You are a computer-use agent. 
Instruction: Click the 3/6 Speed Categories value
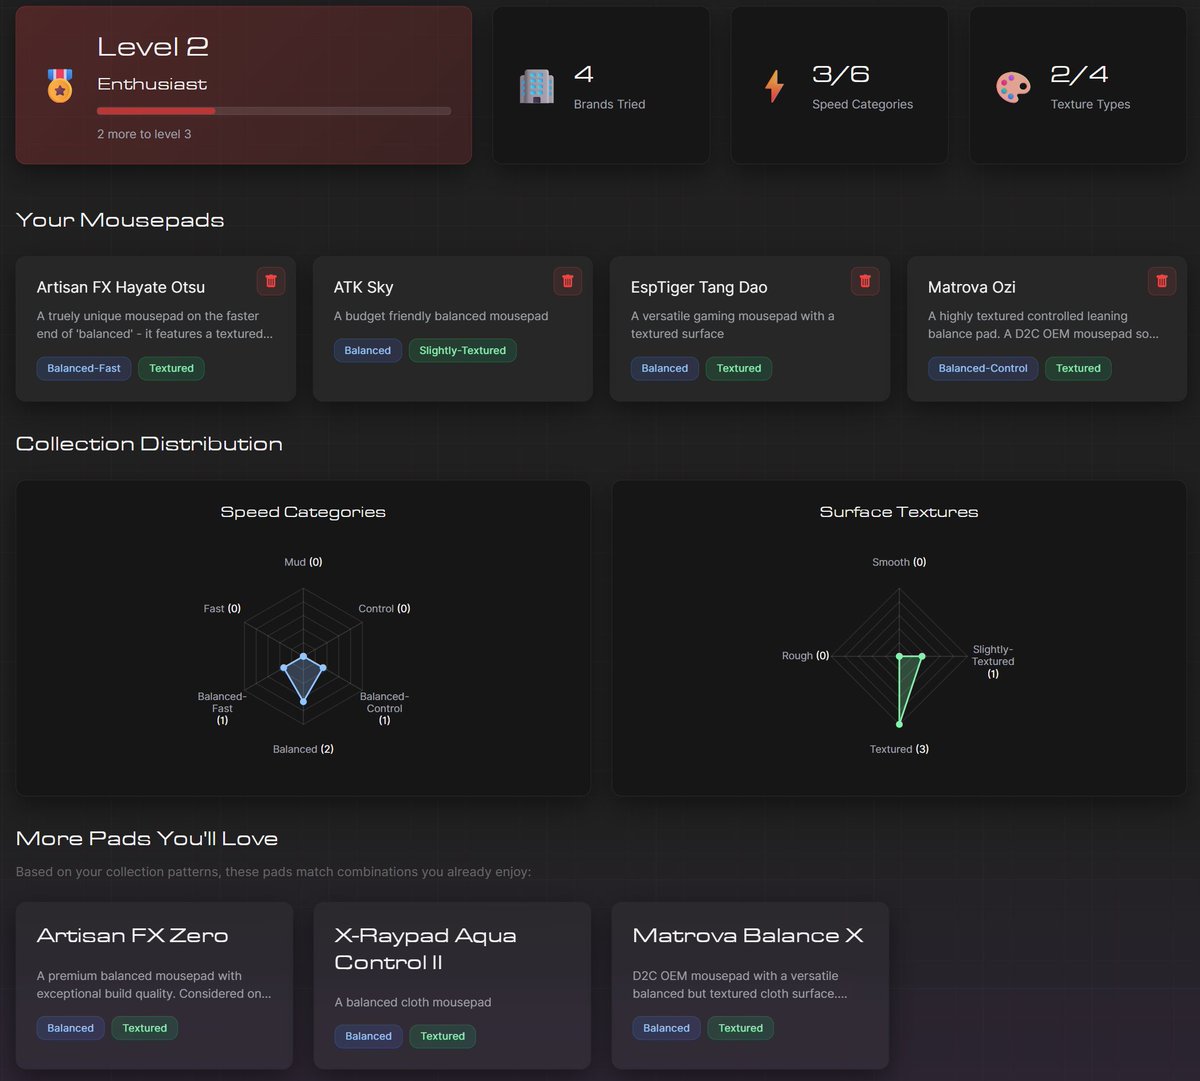point(841,74)
